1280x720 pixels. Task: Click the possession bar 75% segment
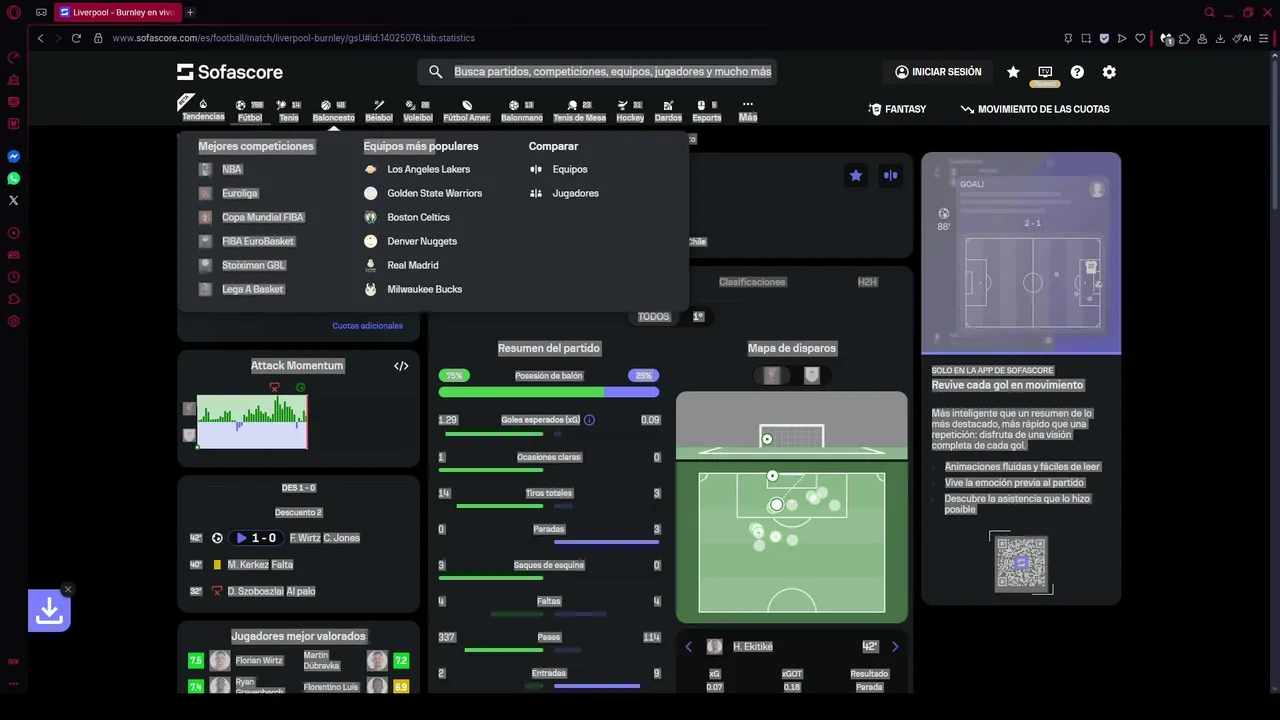click(x=521, y=392)
